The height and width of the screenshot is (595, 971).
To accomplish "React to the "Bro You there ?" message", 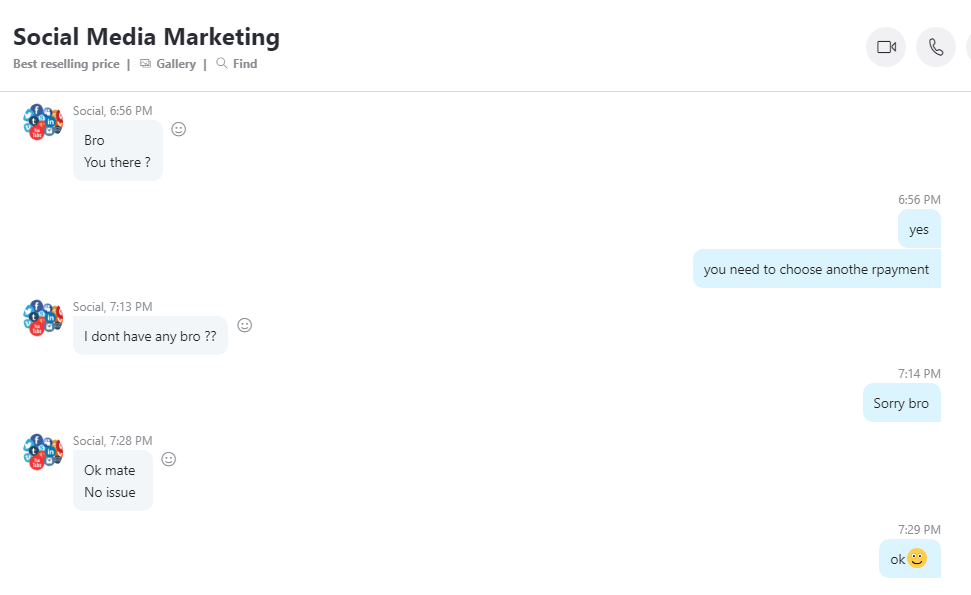I will (178, 129).
